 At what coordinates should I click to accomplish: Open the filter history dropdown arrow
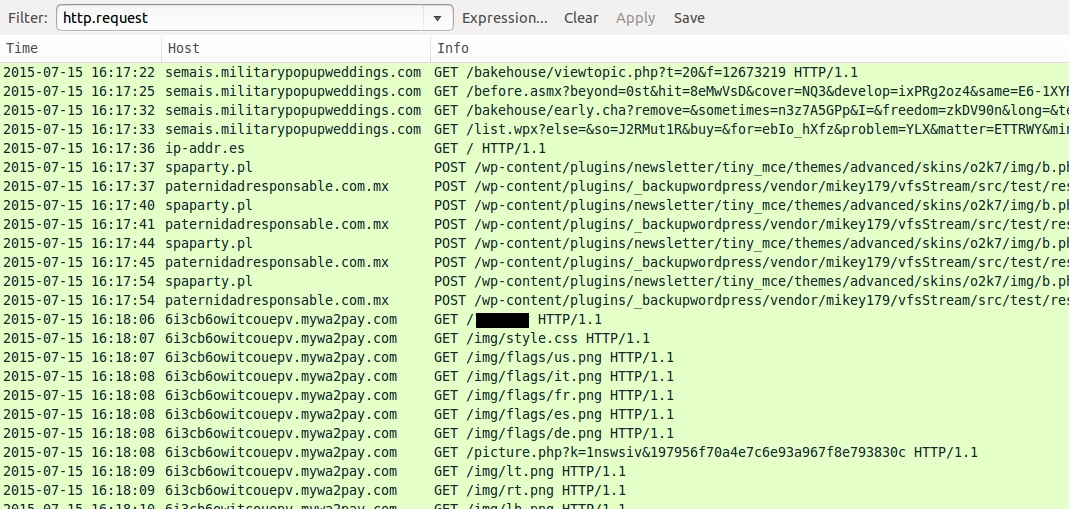coord(438,18)
